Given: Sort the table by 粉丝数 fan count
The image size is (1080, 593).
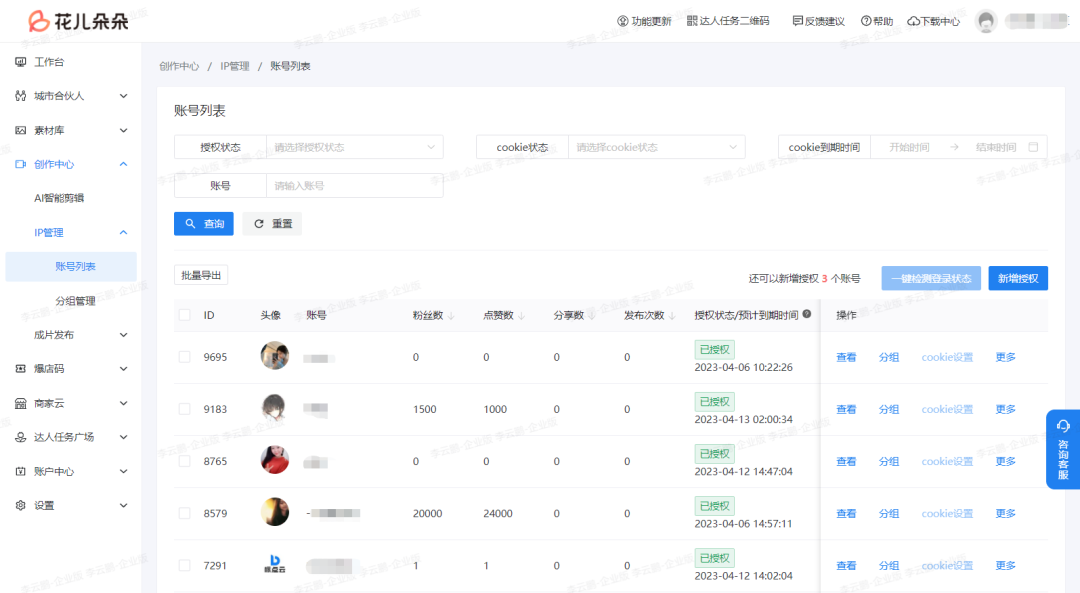Looking at the screenshot, I should (x=435, y=314).
